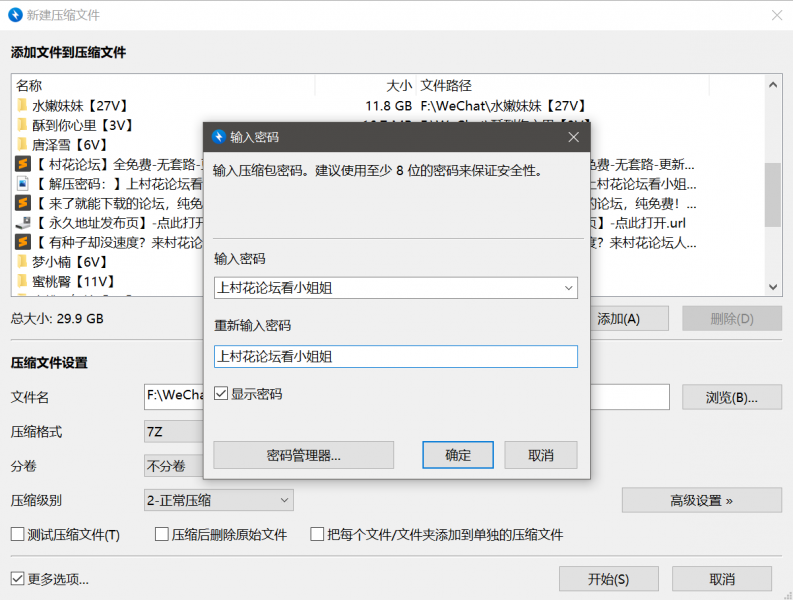Open 密码管理器... button
Screen dimensions: 793x600
(304, 455)
